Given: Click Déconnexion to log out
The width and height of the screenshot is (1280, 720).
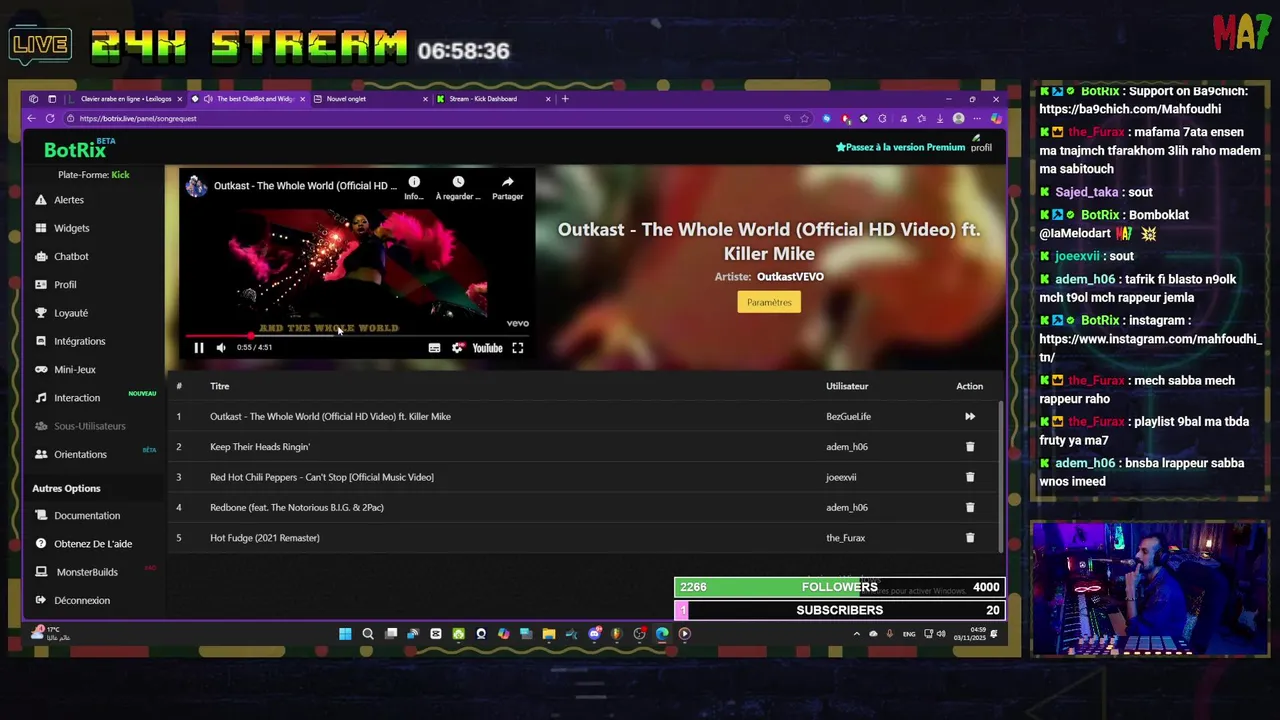Looking at the screenshot, I should (82, 601).
